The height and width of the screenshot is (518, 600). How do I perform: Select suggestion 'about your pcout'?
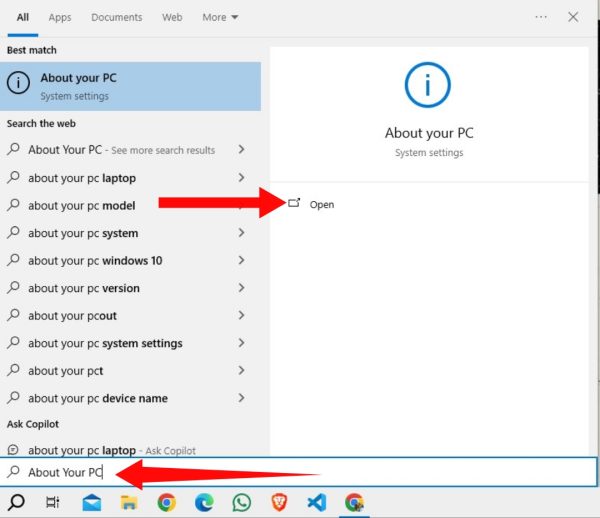[x=72, y=316]
